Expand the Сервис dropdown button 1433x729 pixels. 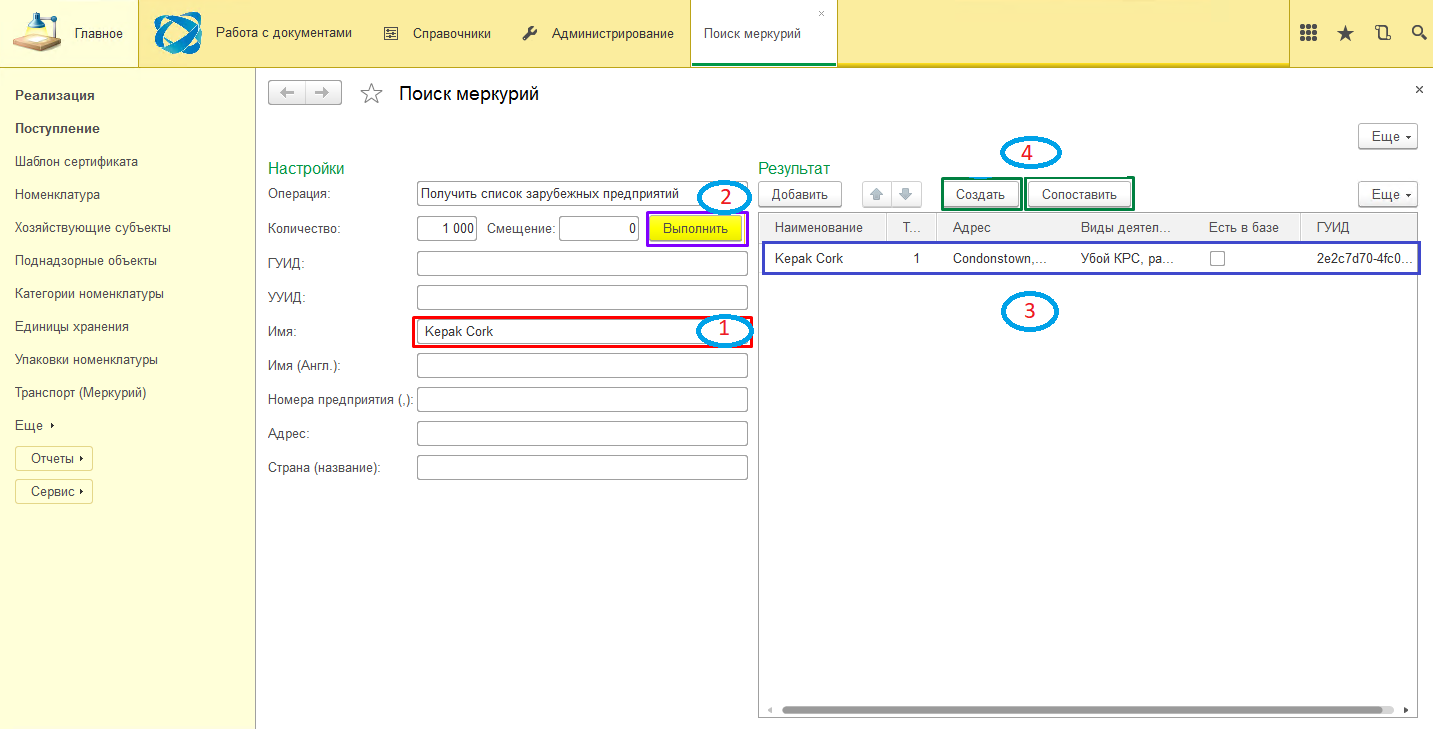(54, 492)
